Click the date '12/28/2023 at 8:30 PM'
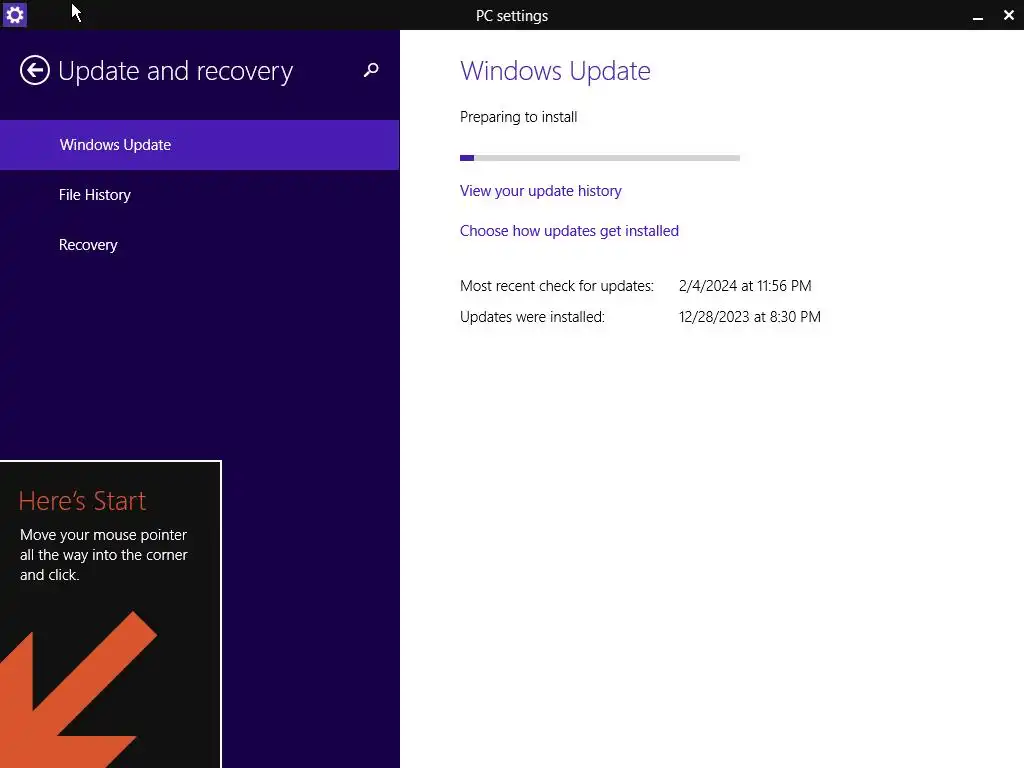This screenshot has width=1024, height=768. point(750,317)
